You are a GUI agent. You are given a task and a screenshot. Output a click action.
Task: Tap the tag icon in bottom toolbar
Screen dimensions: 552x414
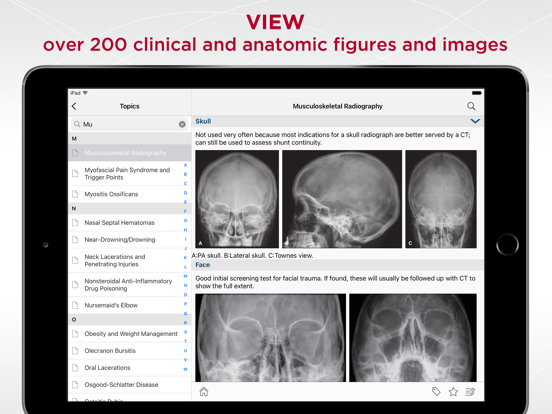pyautogui.click(x=436, y=391)
